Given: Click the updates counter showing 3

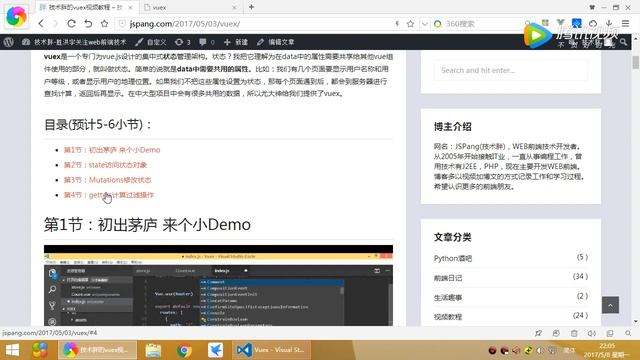Looking at the screenshot, I should [x=183, y=42].
